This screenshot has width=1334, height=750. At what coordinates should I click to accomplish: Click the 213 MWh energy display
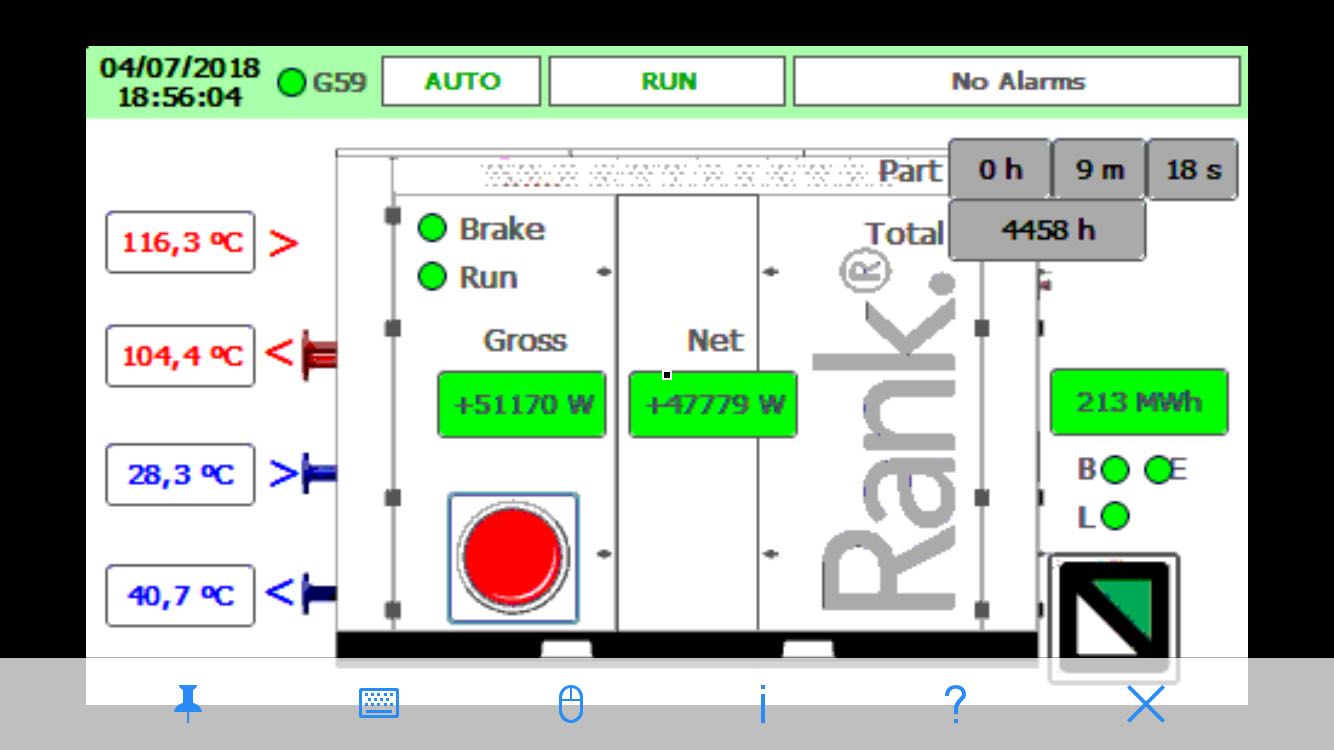1139,403
